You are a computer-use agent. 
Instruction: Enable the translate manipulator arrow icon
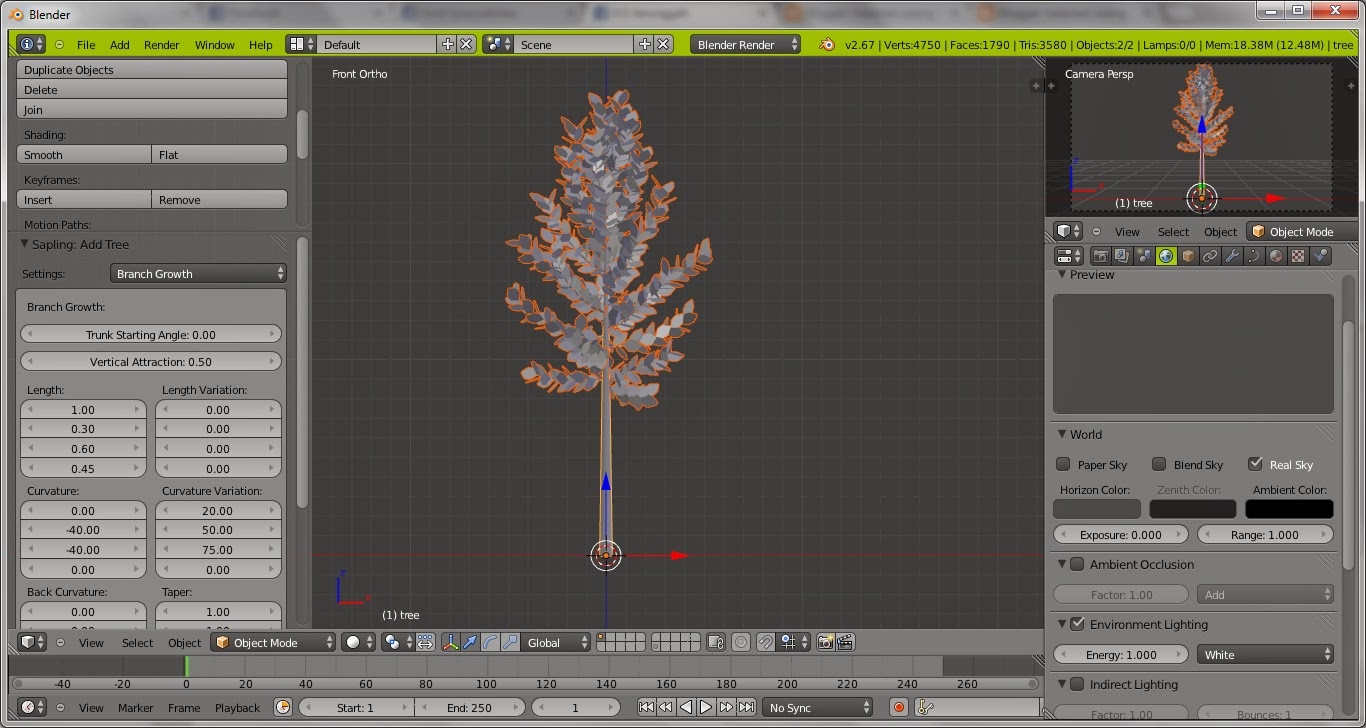pyautogui.click(x=470, y=642)
